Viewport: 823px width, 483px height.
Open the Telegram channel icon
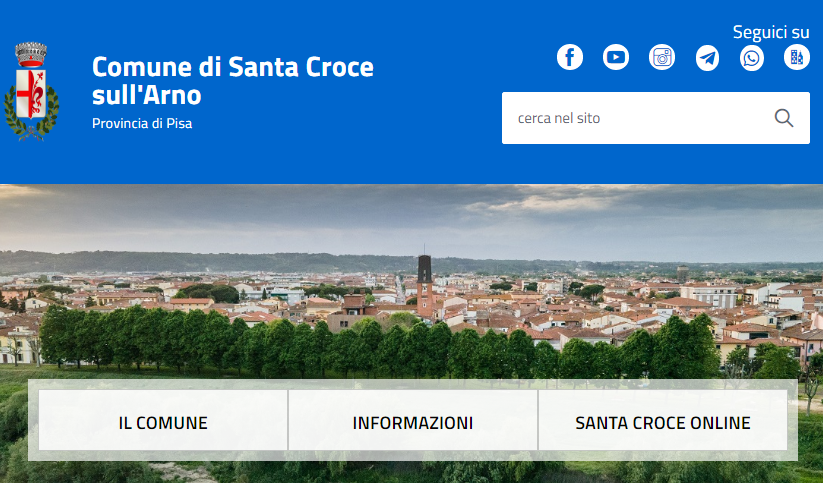point(707,58)
